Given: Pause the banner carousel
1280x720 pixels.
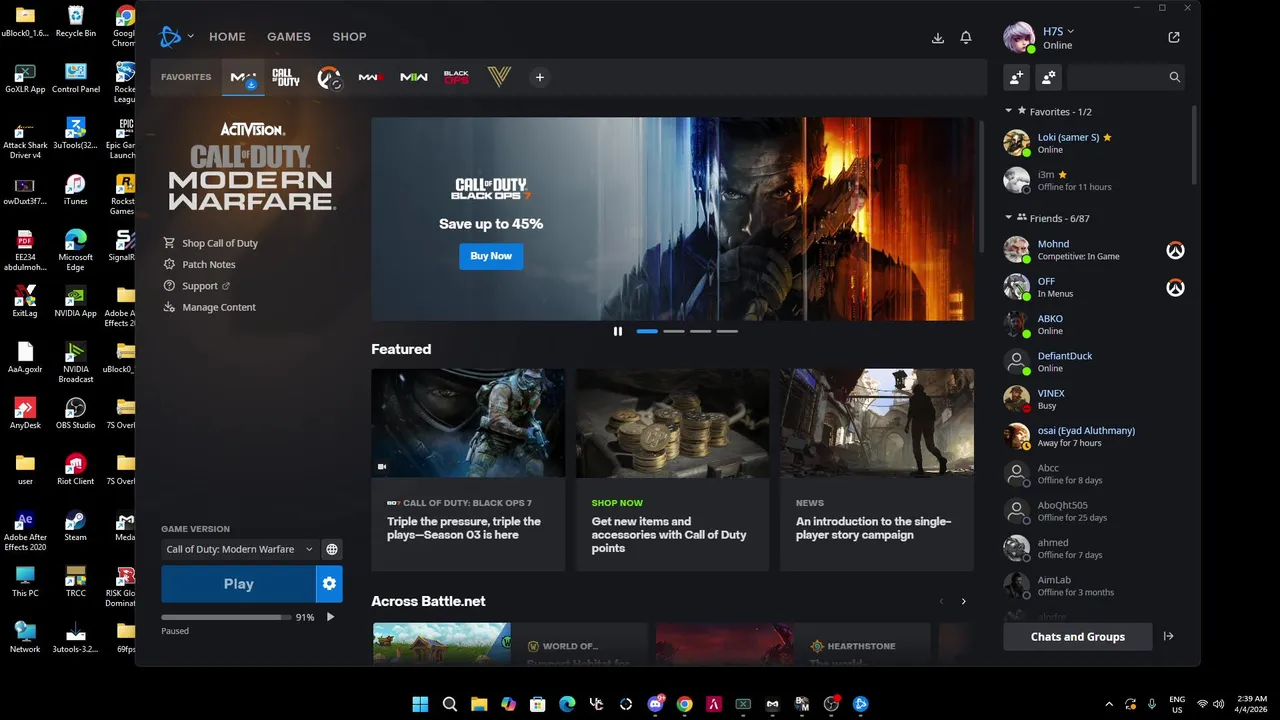Looking at the screenshot, I should pyautogui.click(x=618, y=331).
